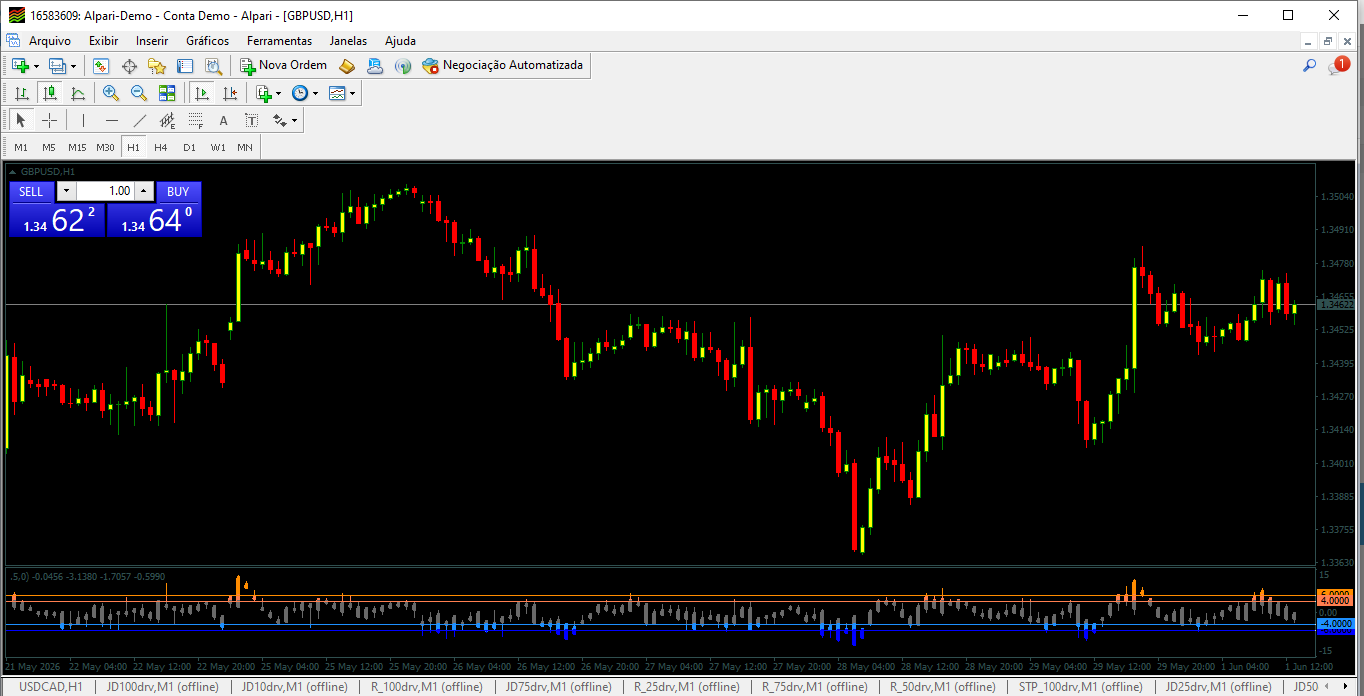Switch to candlestick chart display
This screenshot has height=696, width=1364.
49,93
